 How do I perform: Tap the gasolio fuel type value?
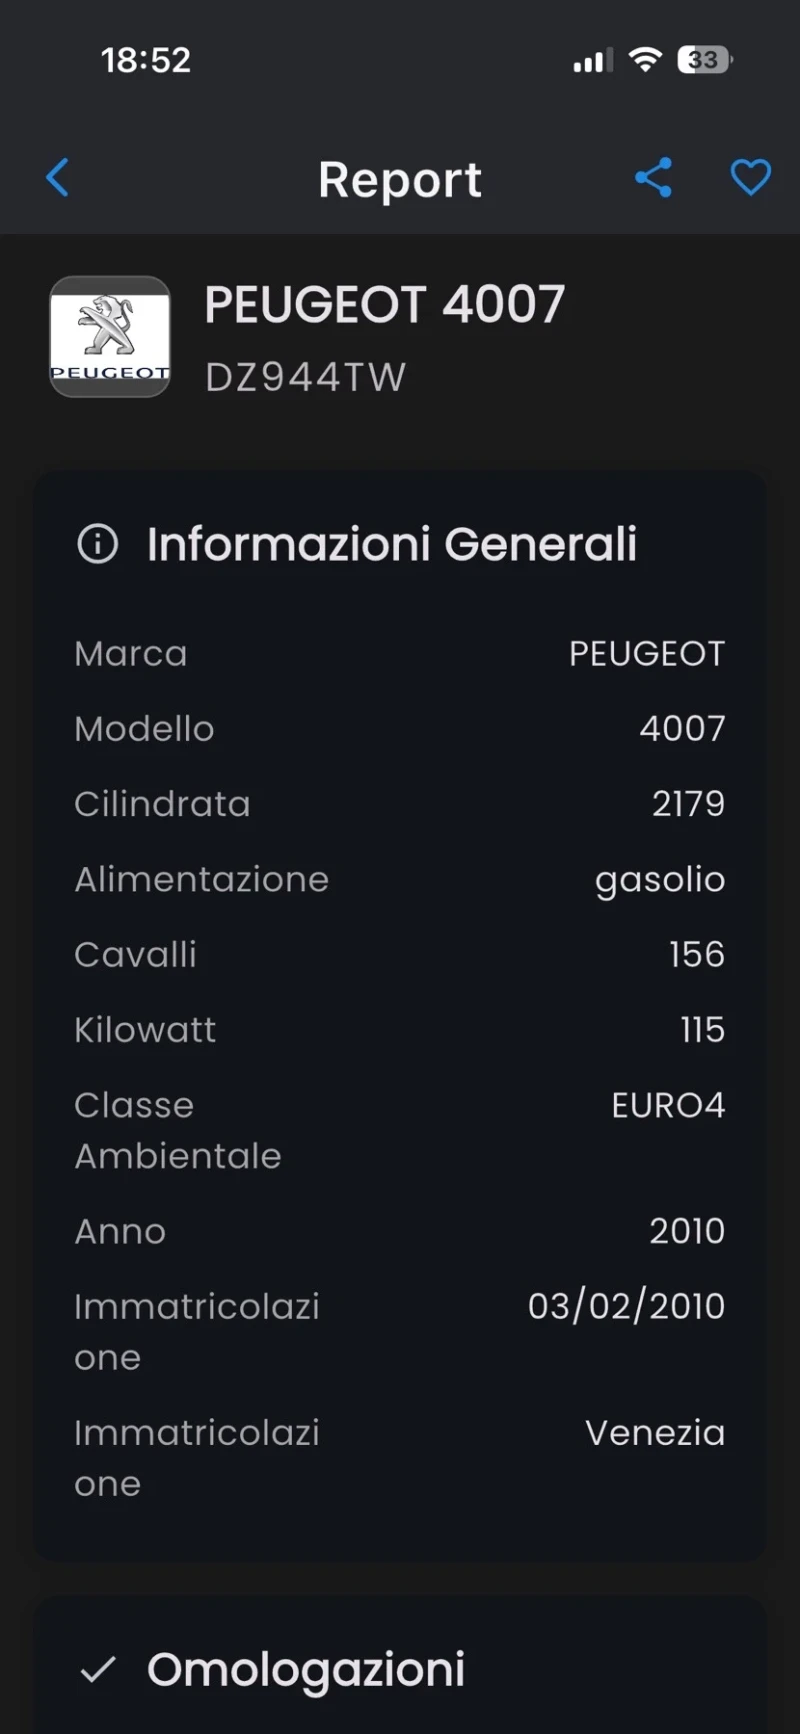[x=660, y=880]
